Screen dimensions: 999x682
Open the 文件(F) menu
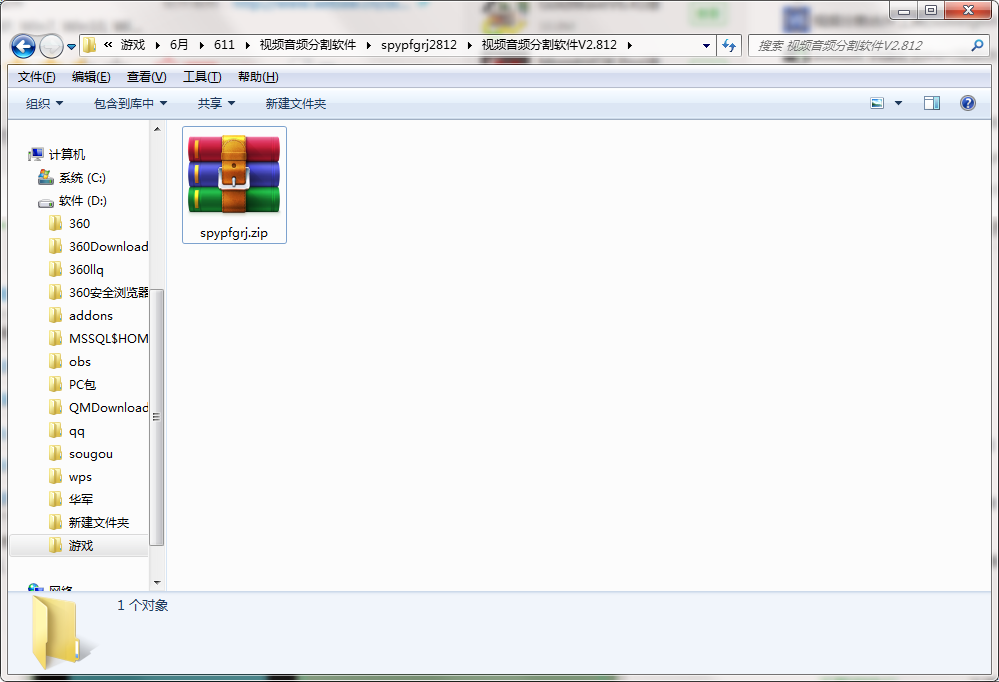[x=36, y=77]
